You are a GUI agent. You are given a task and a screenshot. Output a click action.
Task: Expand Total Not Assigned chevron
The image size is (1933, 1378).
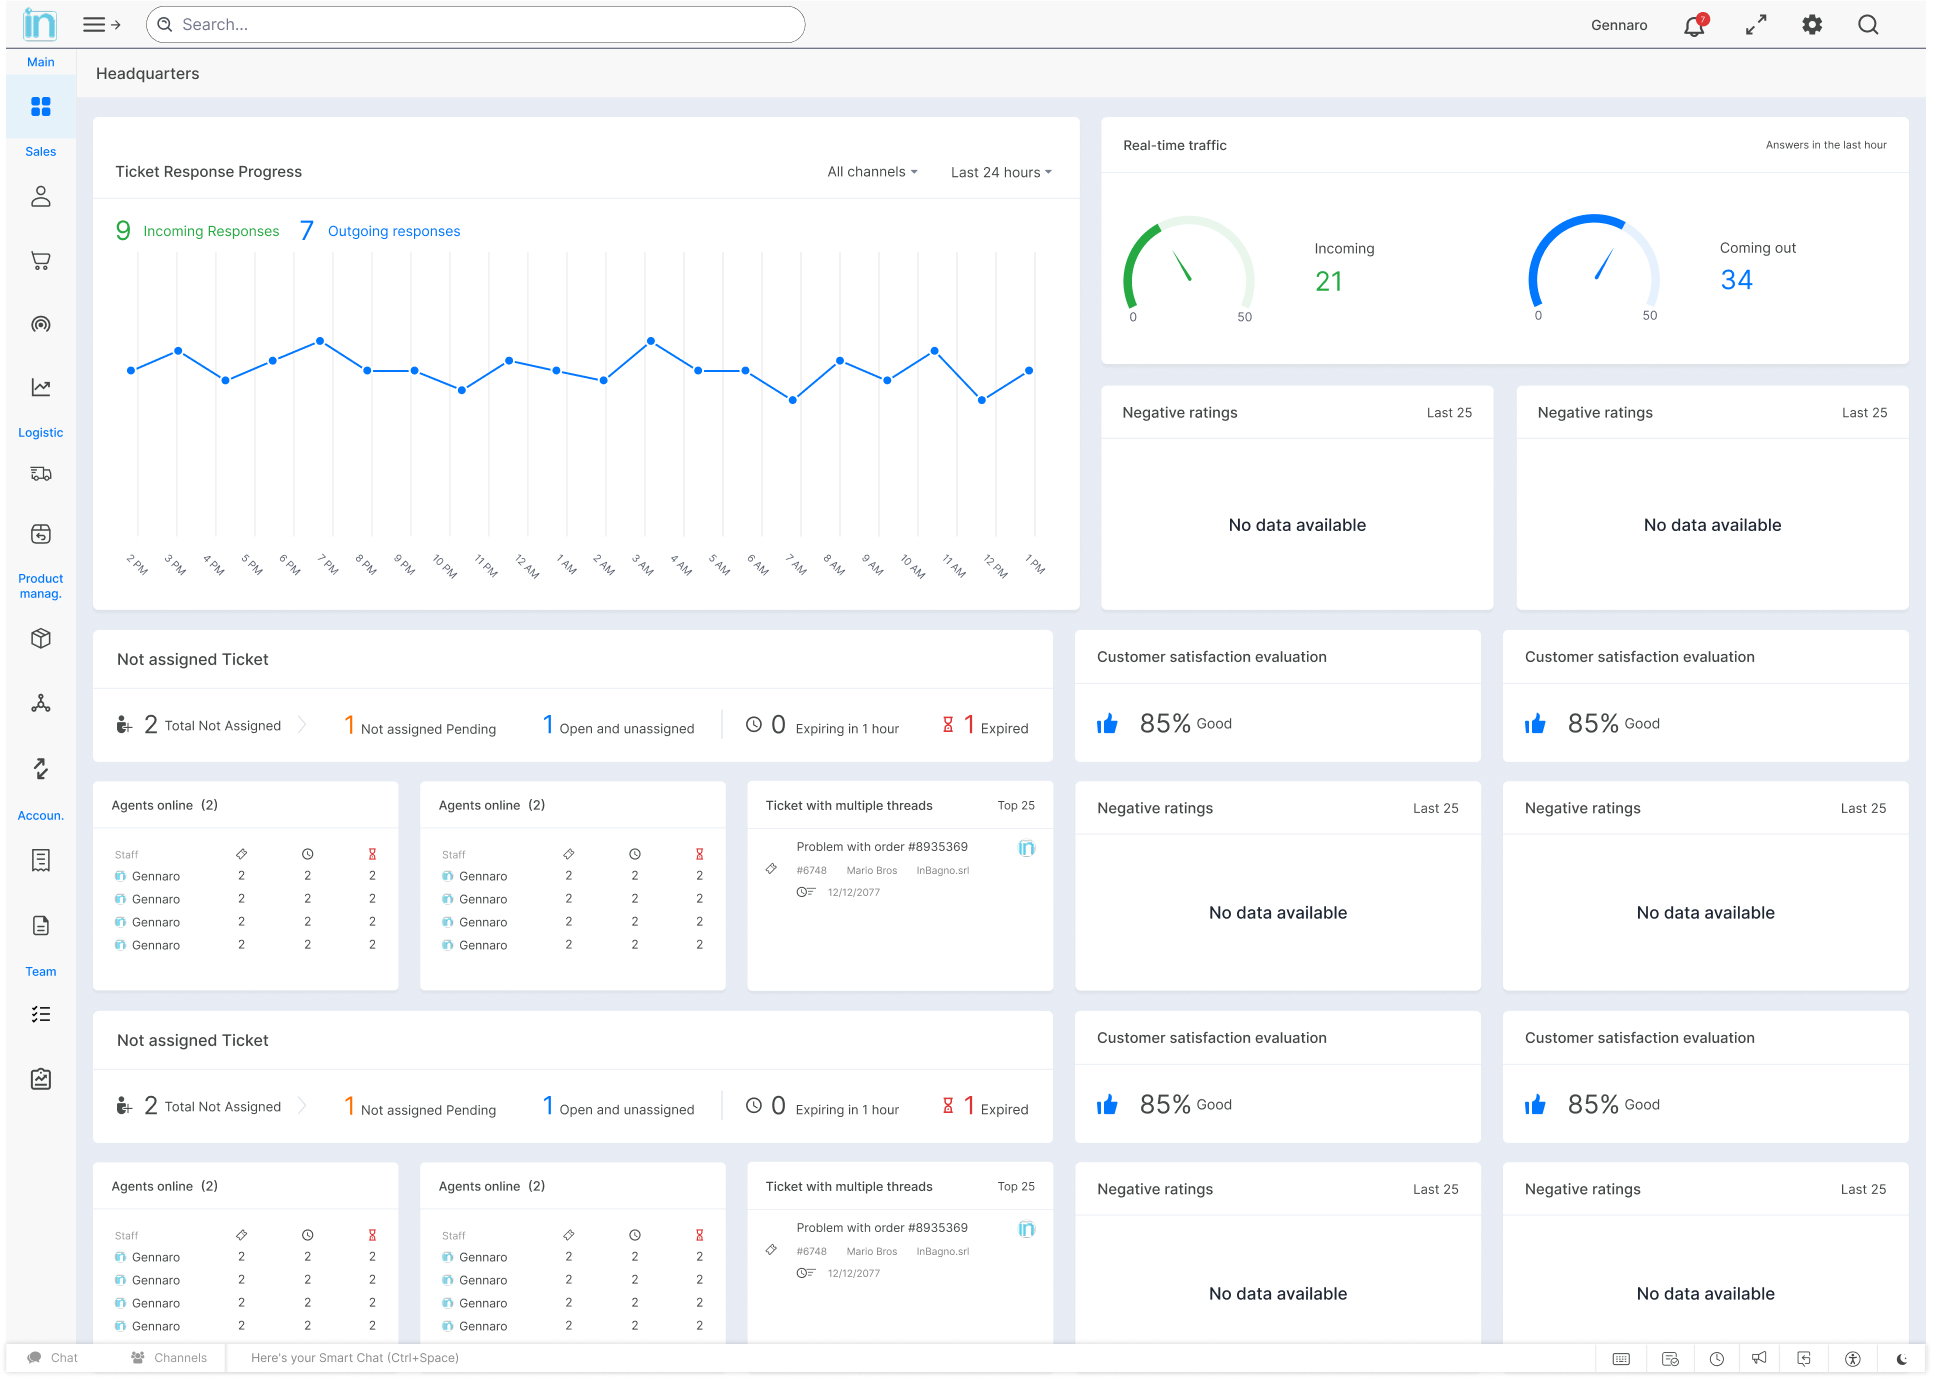302,725
